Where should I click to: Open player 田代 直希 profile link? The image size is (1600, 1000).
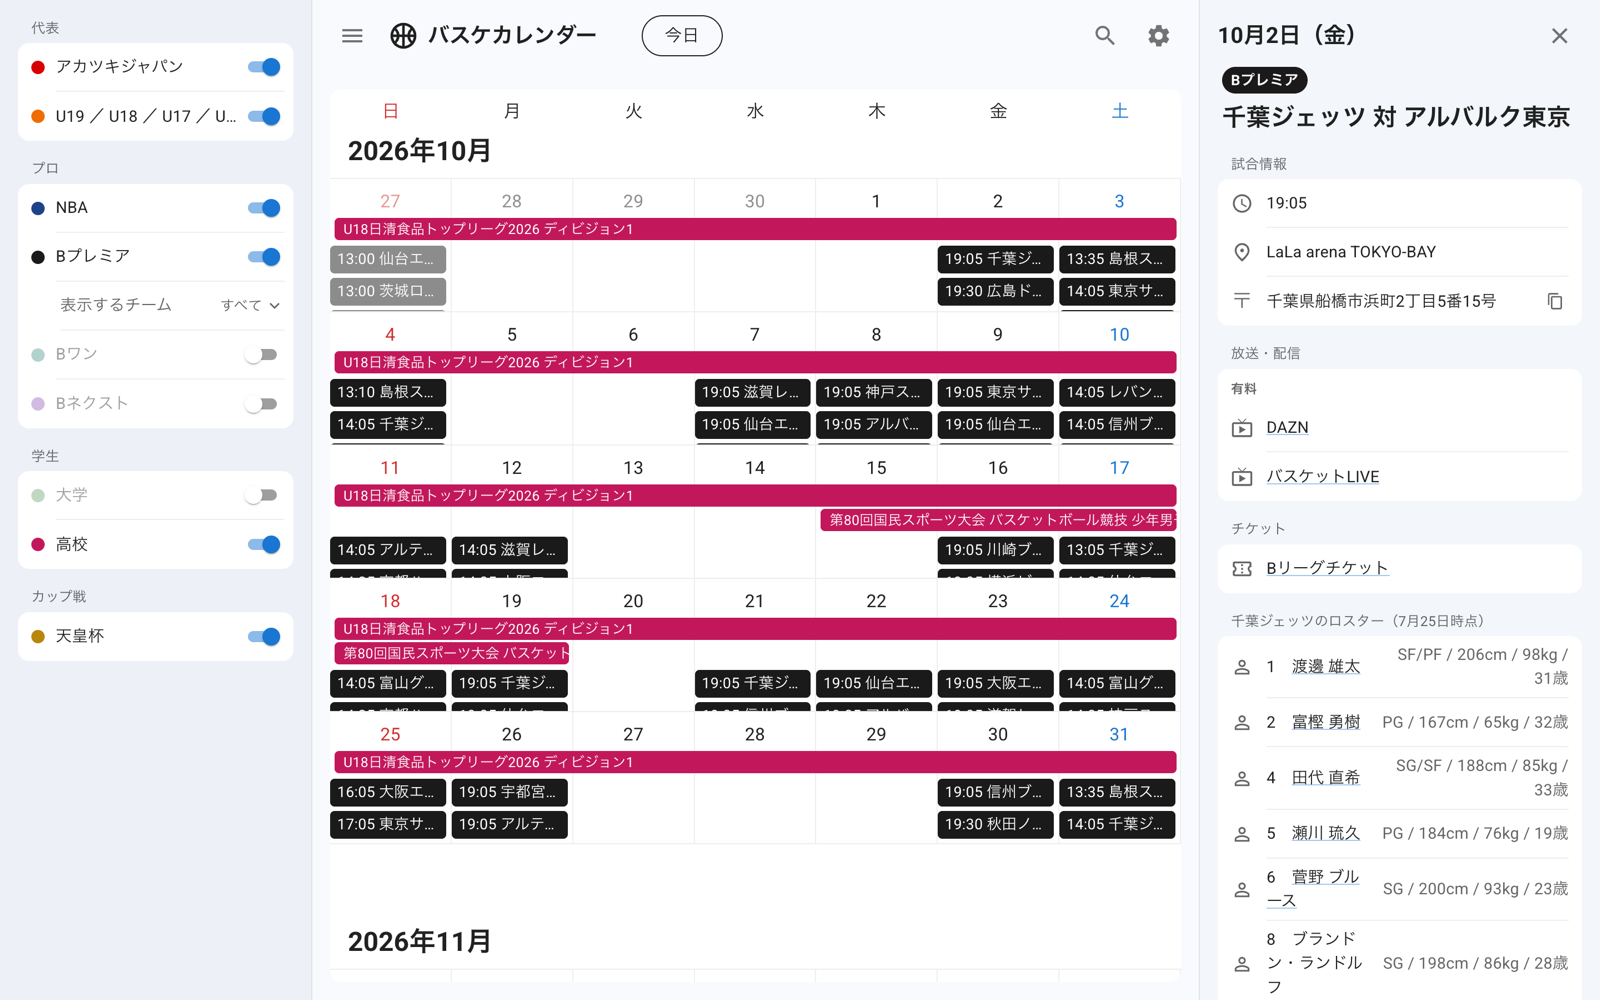pyautogui.click(x=1326, y=778)
